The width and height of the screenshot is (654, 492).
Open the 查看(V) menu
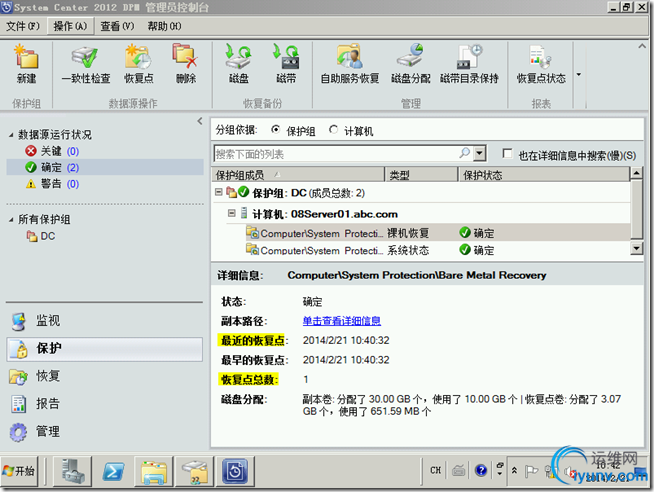click(x=117, y=26)
